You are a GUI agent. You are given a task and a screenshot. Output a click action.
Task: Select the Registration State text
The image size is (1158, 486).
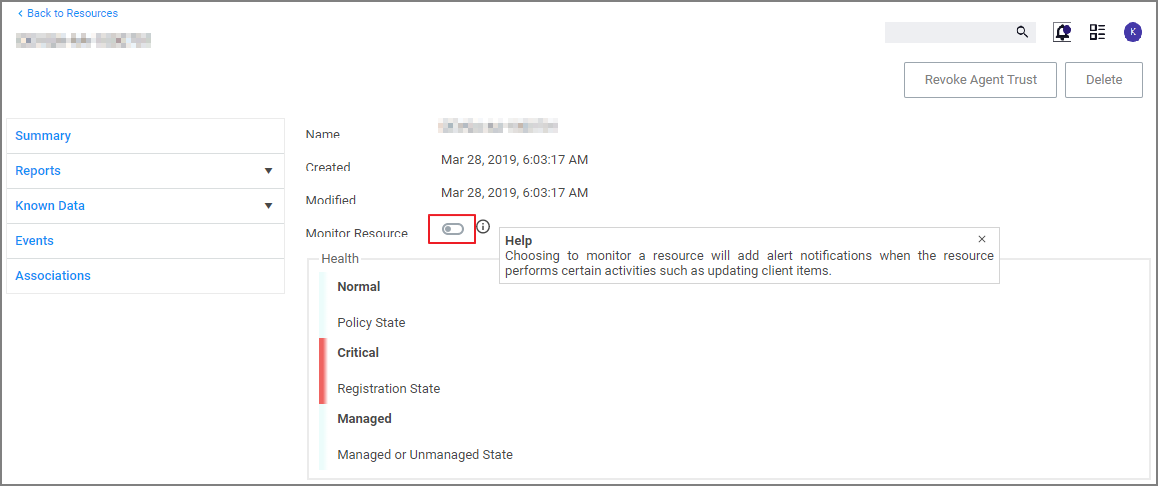tap(388, 389)
